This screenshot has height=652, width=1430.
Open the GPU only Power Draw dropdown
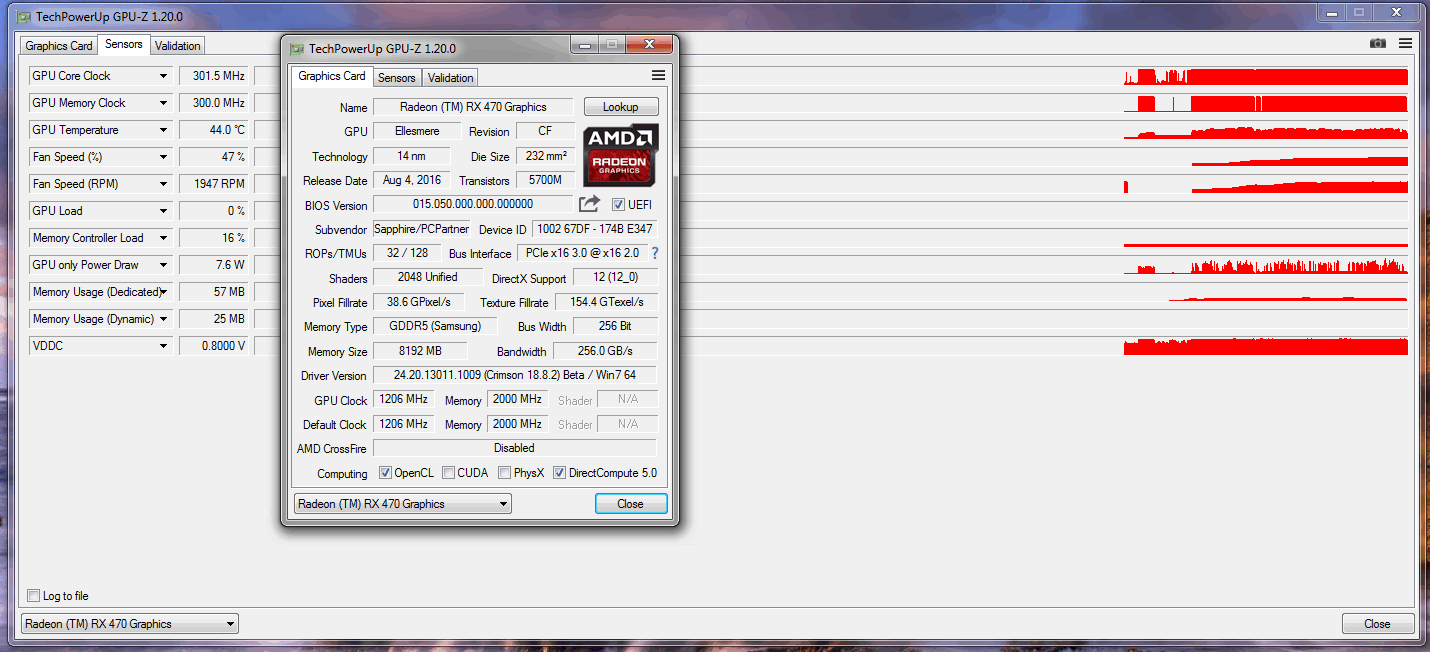tap(163, 265)
